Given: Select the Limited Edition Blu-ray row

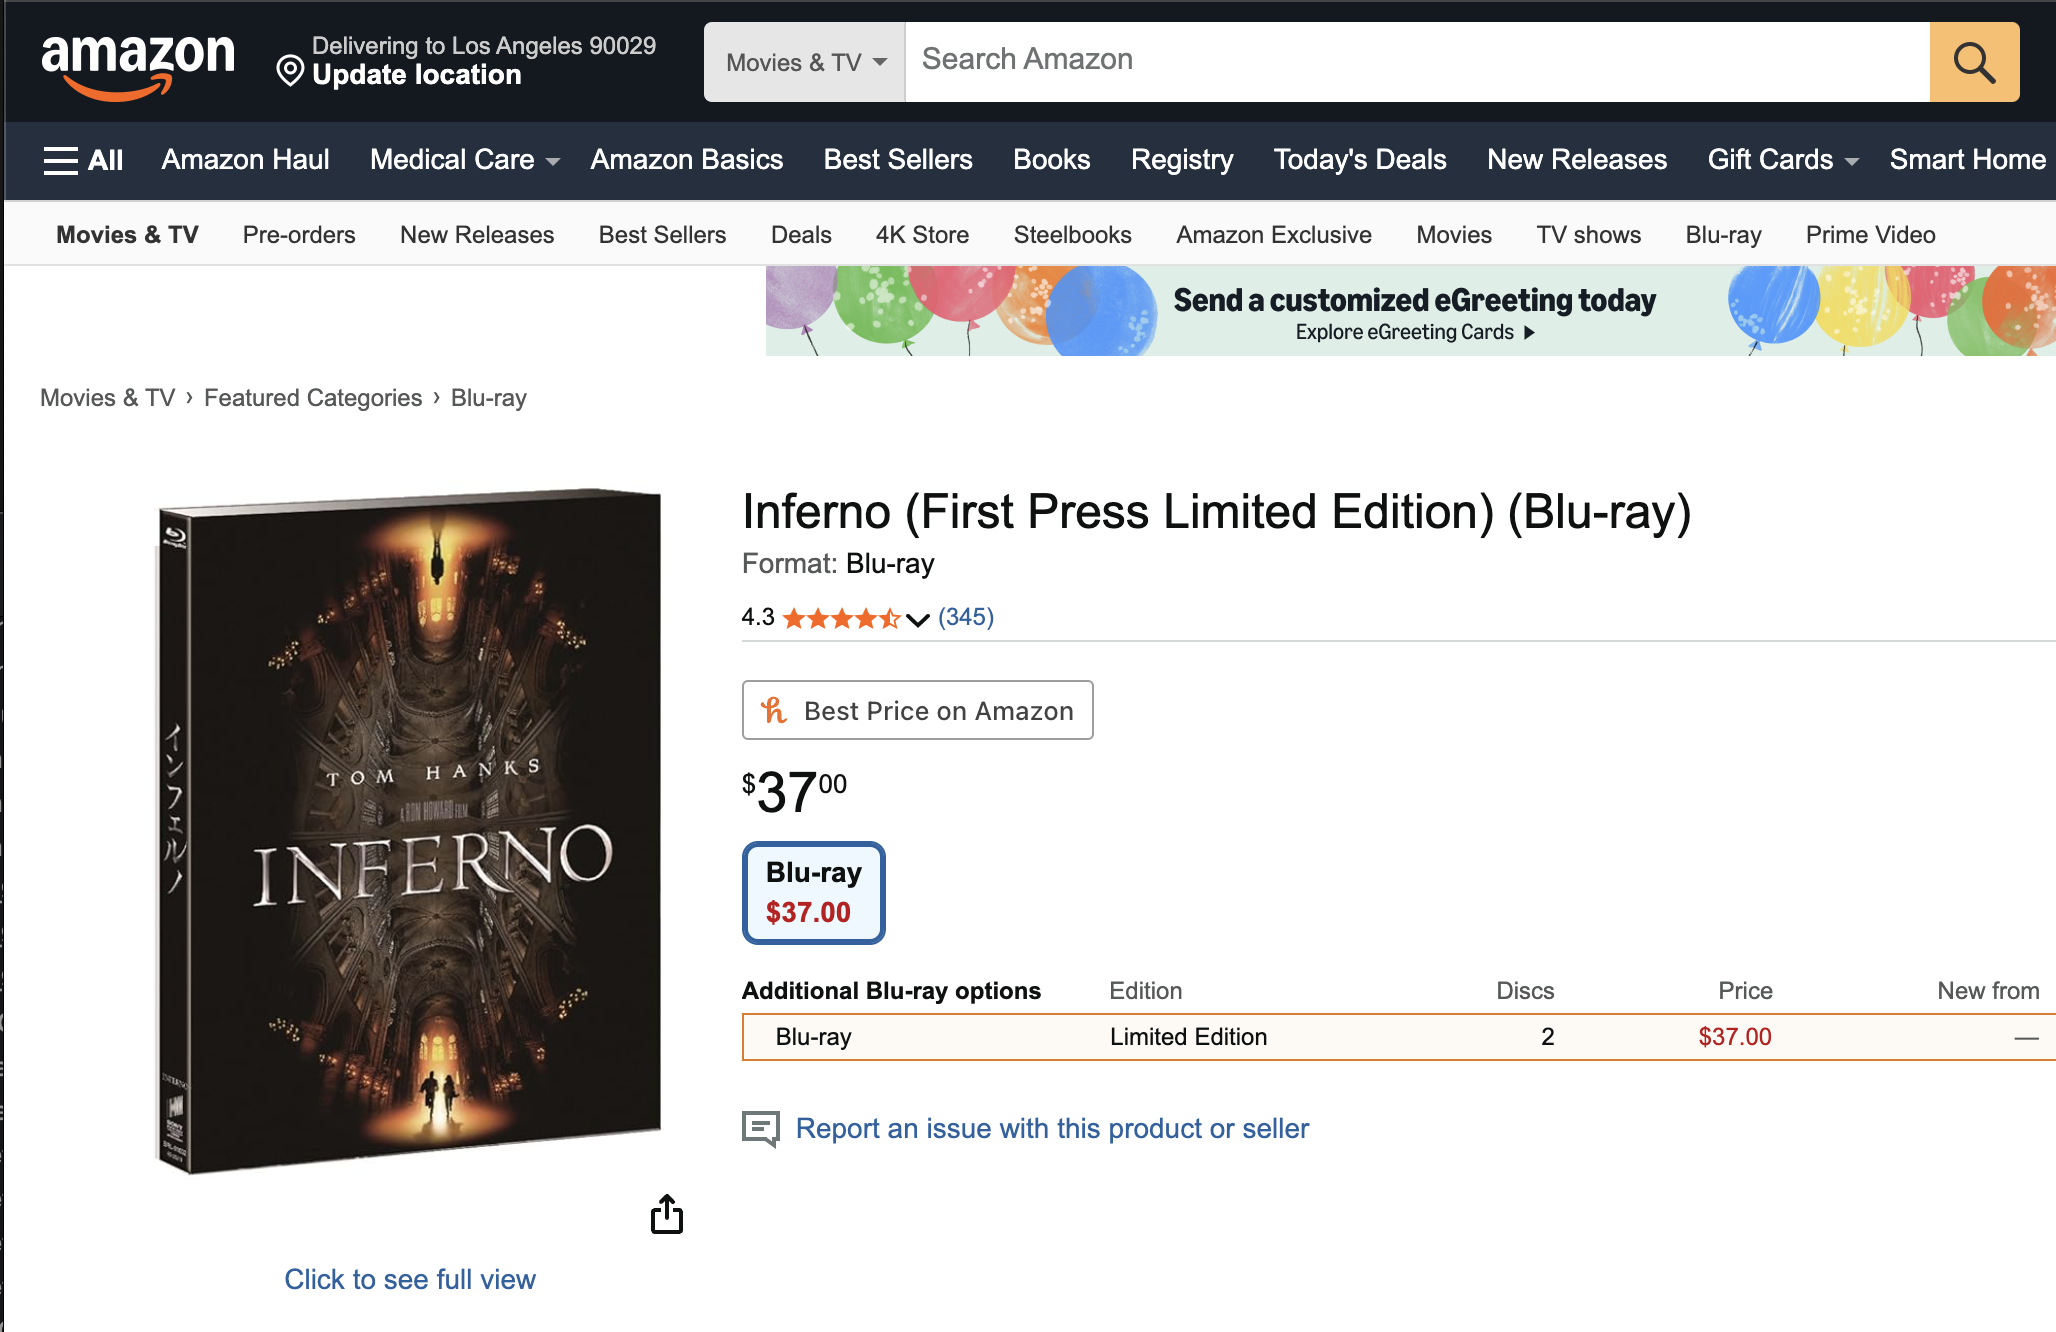Looking at the screenshot, I should pyautogui.click(x=1188, y=1037).
